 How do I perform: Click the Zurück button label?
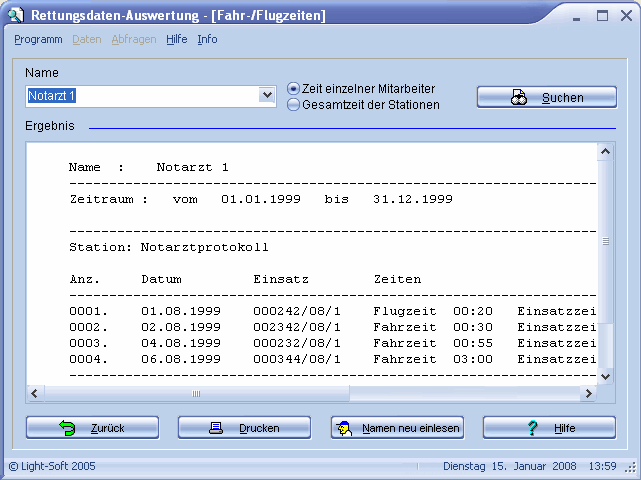point(108,428)
